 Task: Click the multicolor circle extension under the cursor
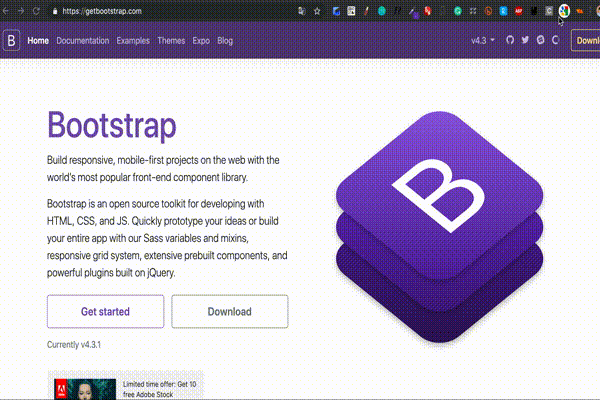[x=564, y=11]
